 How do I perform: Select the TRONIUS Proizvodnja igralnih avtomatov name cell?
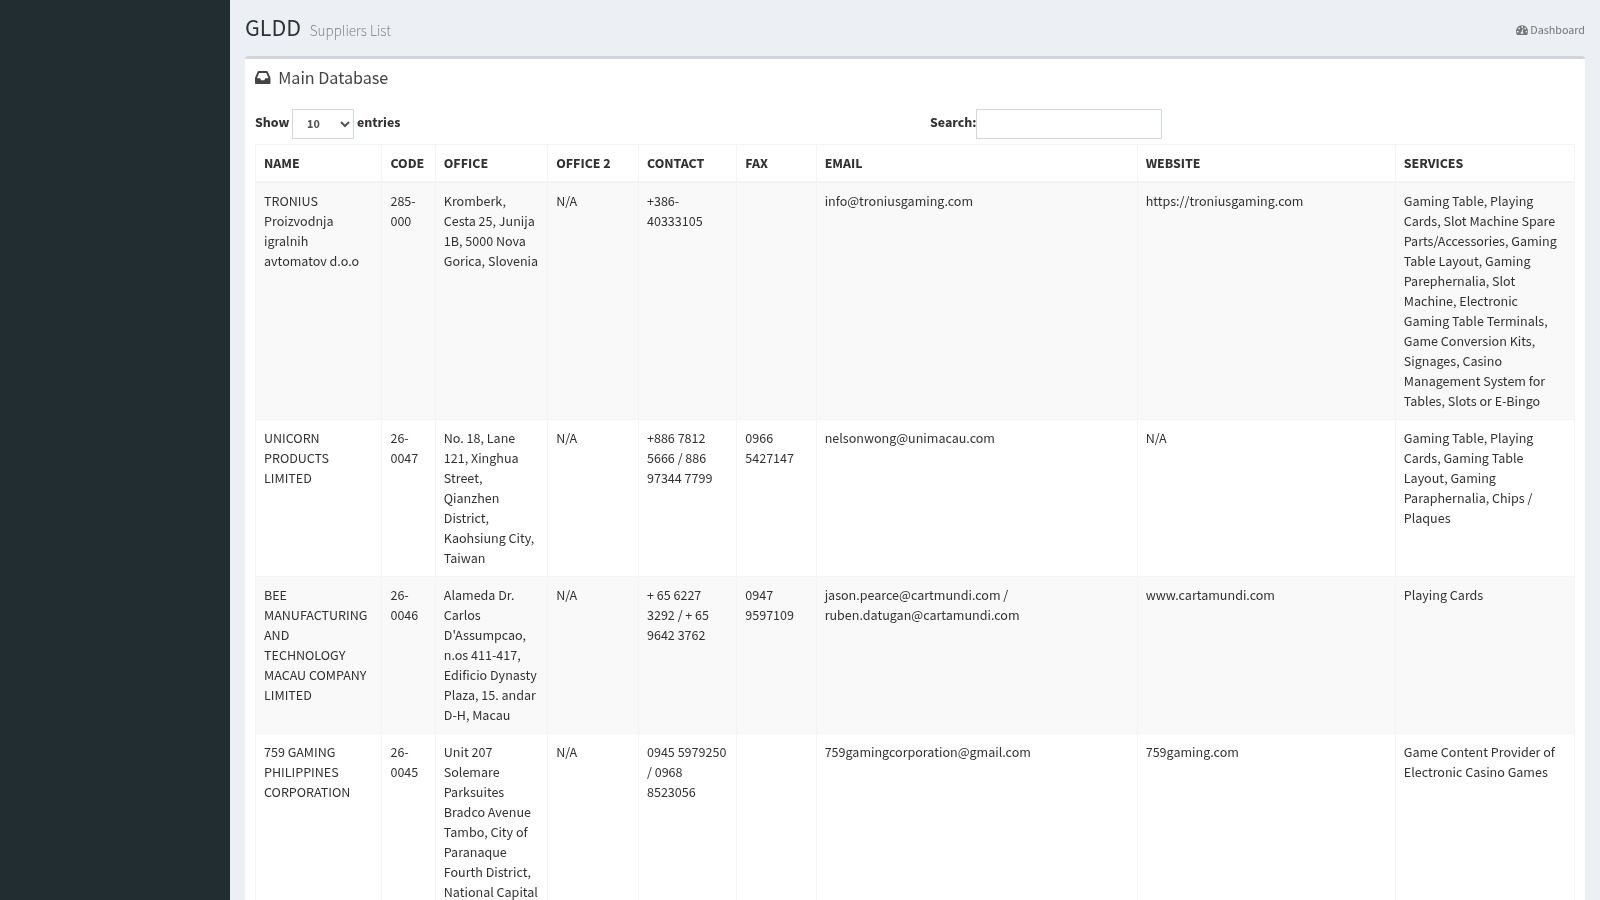coord(318,301)
